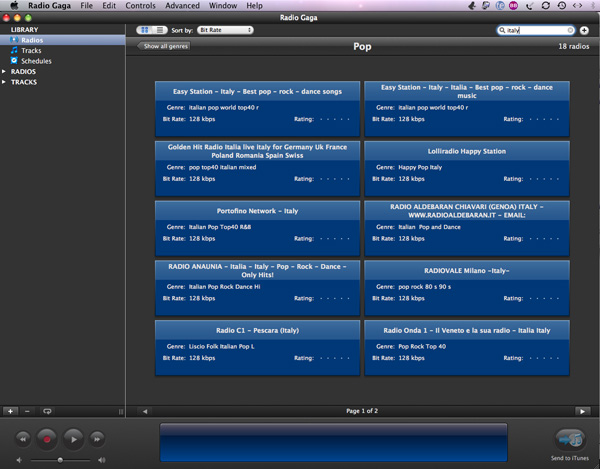Image resolution: width=600 pixels, height=469 pixels.
Task: Open the Controls menu
Action: 140,5
